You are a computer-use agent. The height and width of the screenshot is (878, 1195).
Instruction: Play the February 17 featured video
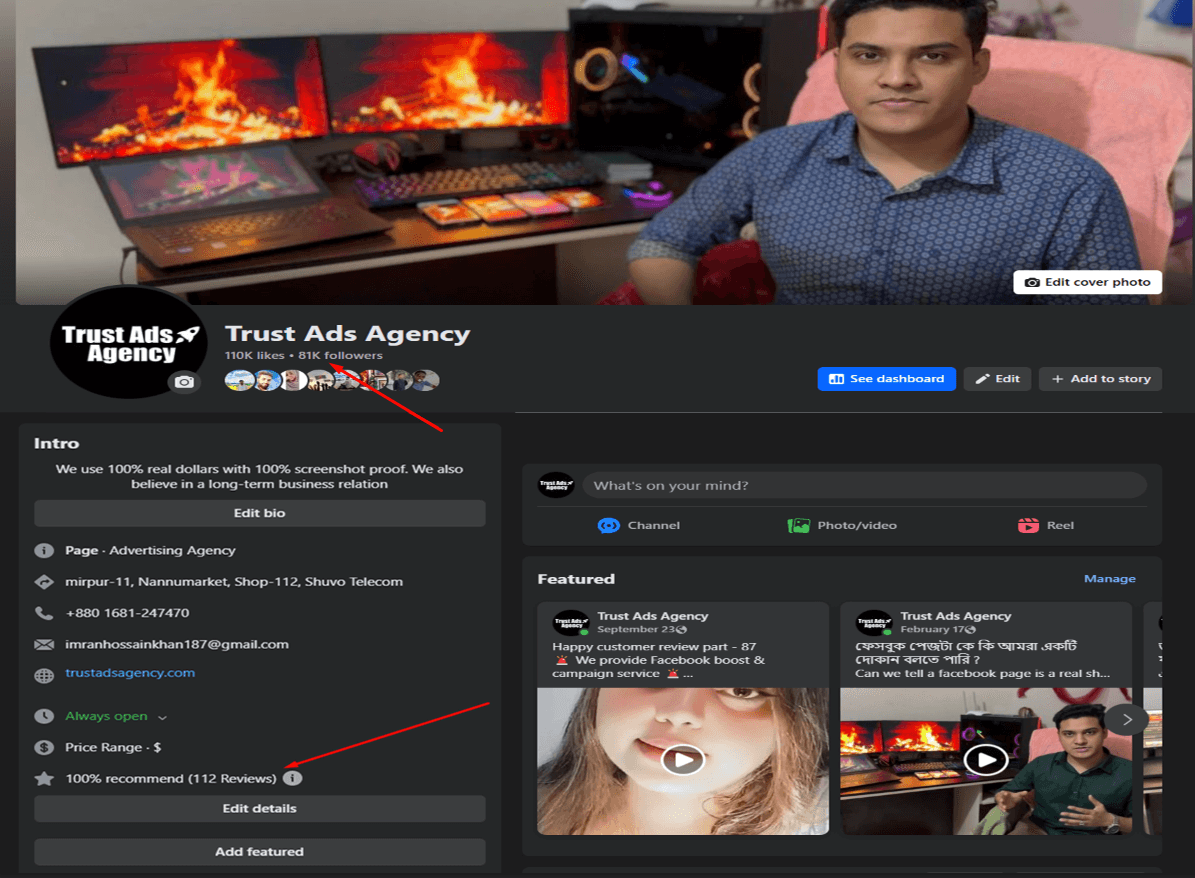click(x=986, y=760)
